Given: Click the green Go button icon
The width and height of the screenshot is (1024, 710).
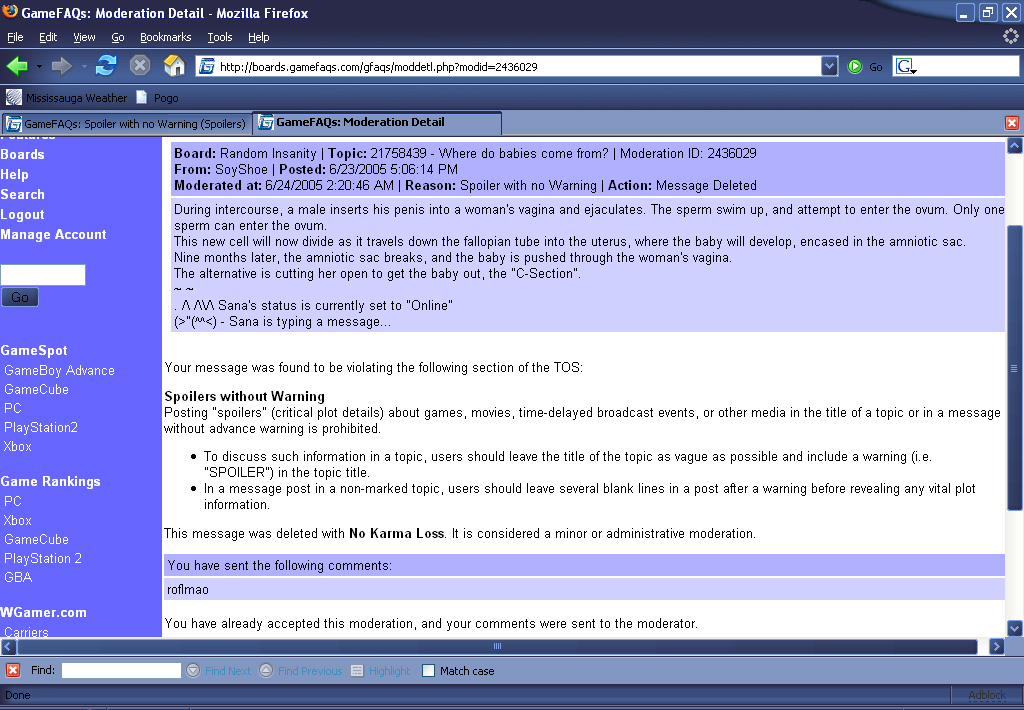Looking at the screenshot, I should [855, 67].
